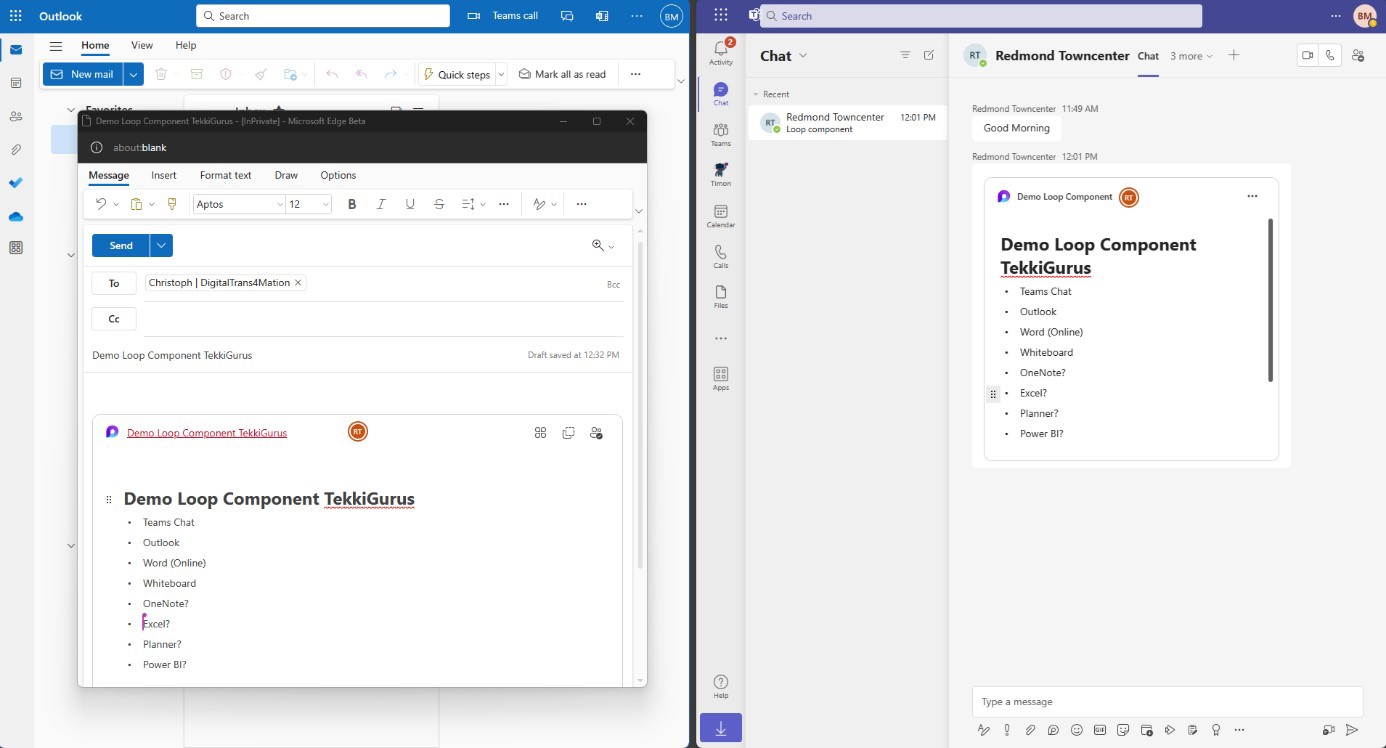Image resolution: width=1386 pixels, height=748 pixels.
Task: Expand the 3 more tabs dropdown in Teams
Action: [x=1191, y=56]
